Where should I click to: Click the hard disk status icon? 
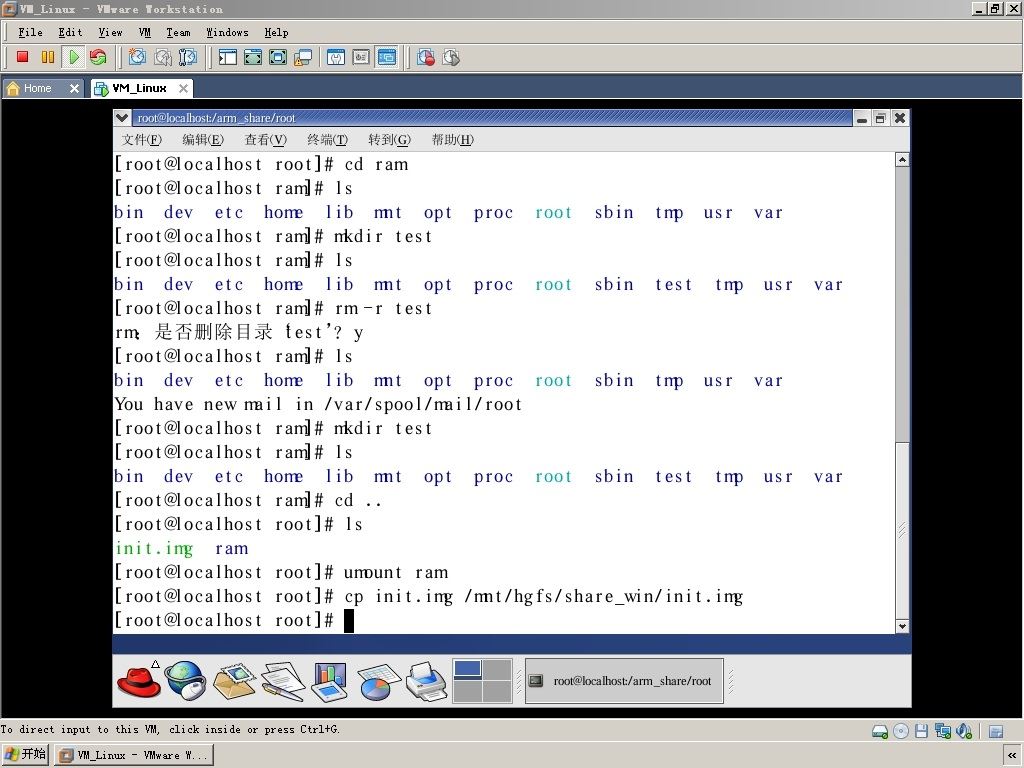[880, 731]
